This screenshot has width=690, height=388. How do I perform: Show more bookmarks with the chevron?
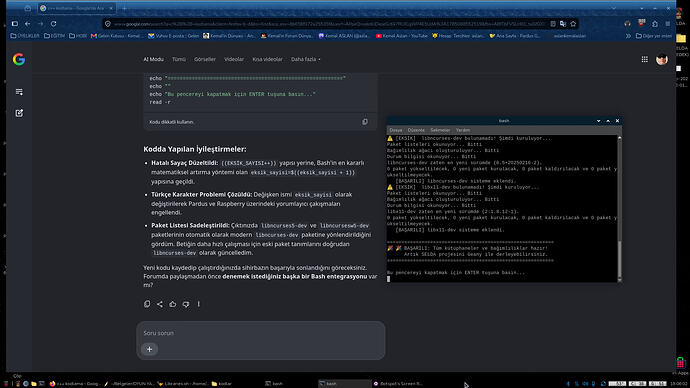(628, 36)
